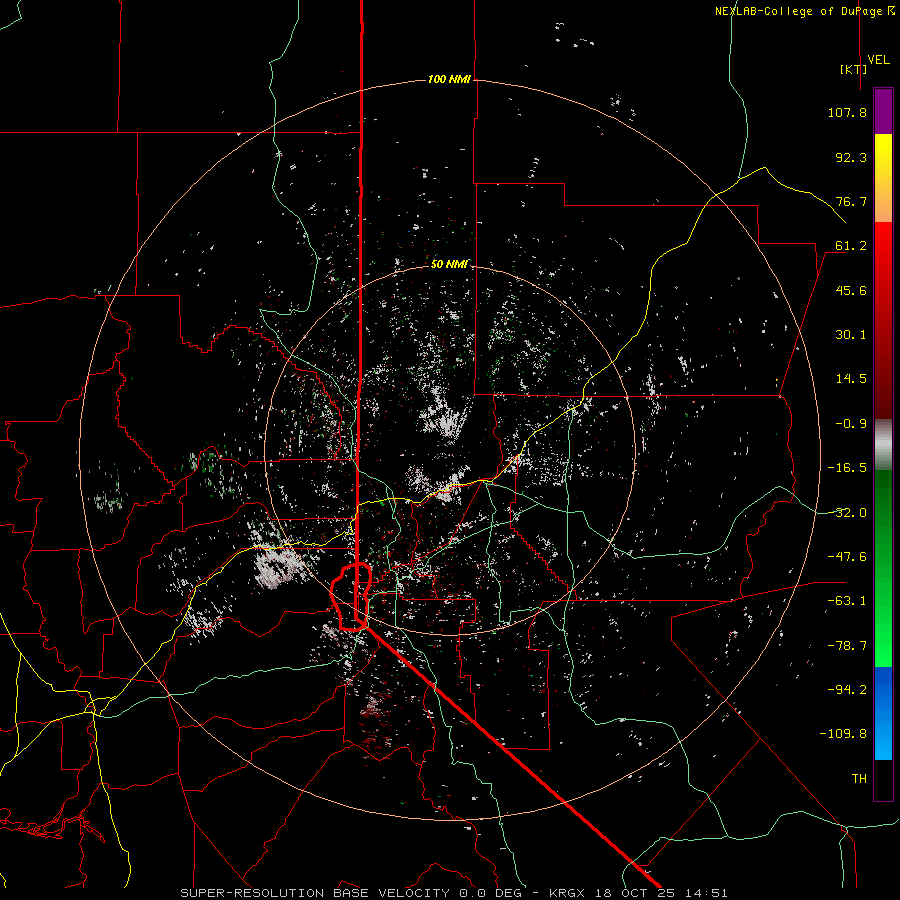Click the 45.6 legend value
Viewport: 900px width, 900px height.
[x=851, y=290]
